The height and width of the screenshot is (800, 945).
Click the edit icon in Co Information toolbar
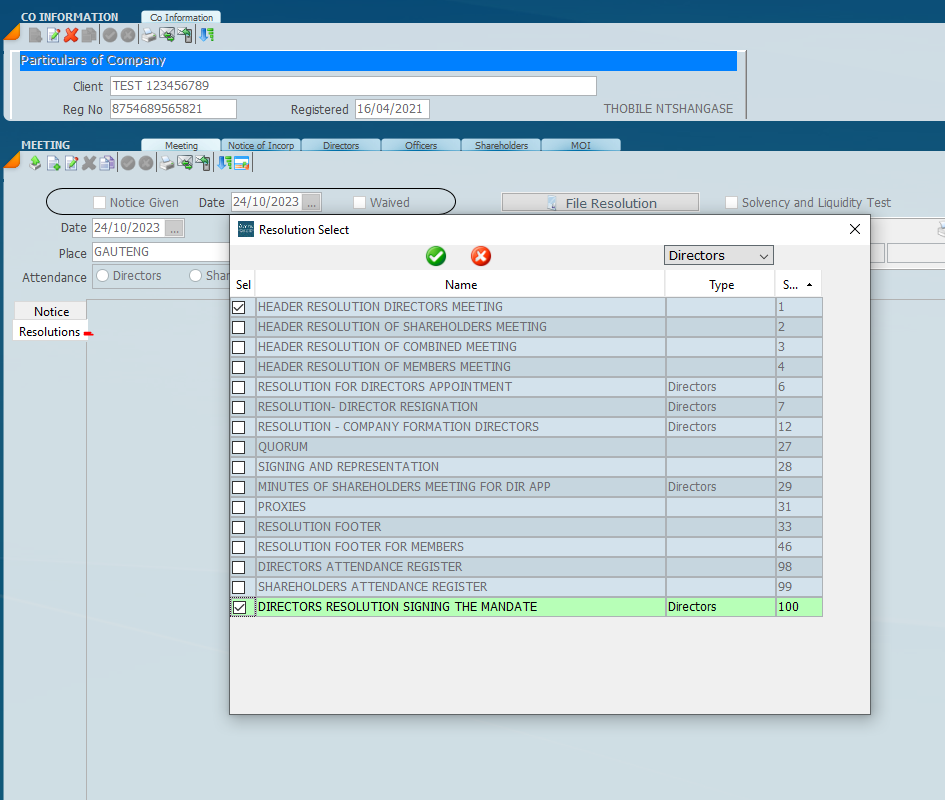click(54, 35)
